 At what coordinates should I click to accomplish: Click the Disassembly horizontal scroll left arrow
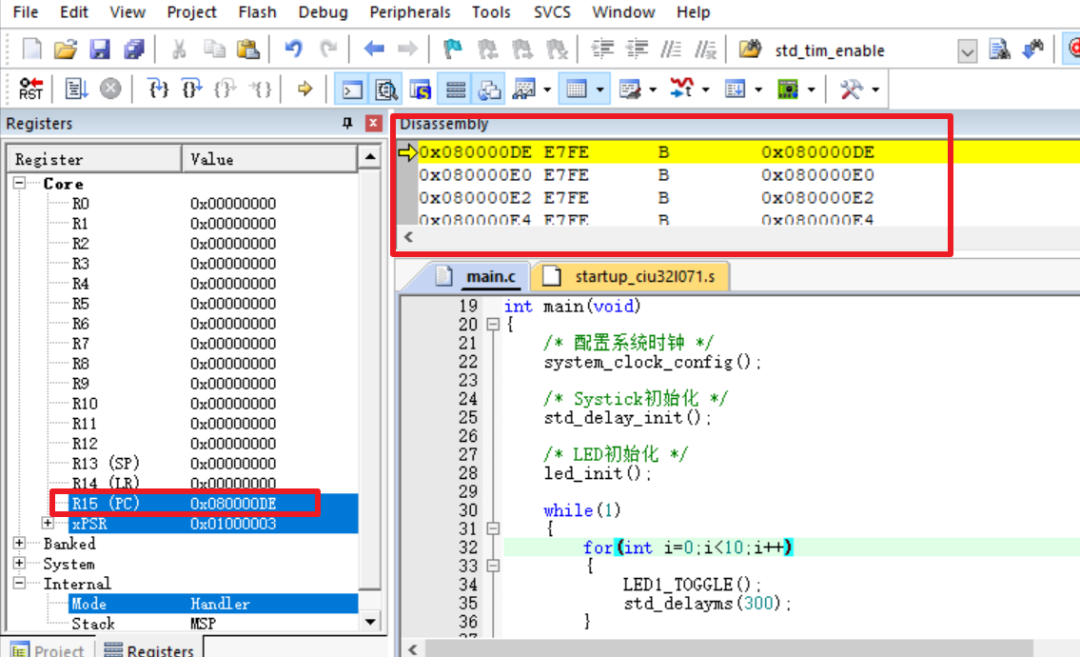[x=408, y=237]
